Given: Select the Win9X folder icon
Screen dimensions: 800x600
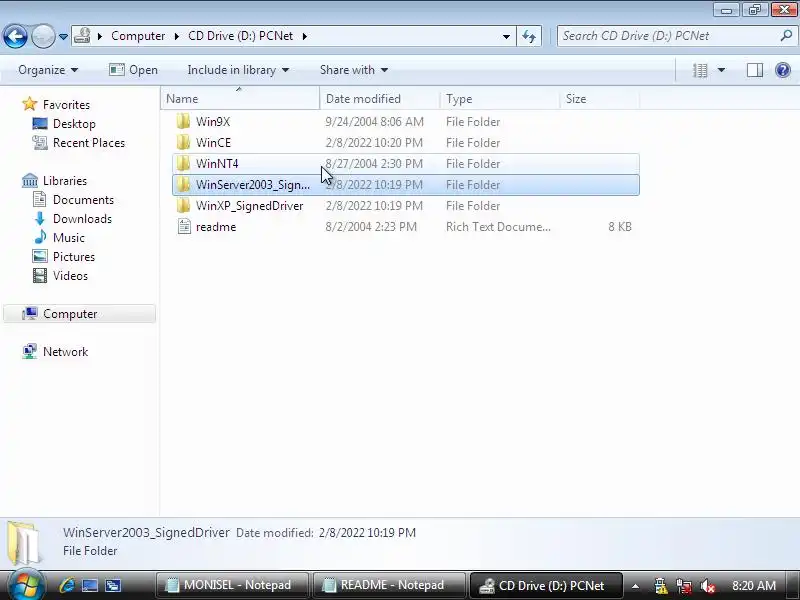Looking at the screenshot, I should click(x=183, y=121).
